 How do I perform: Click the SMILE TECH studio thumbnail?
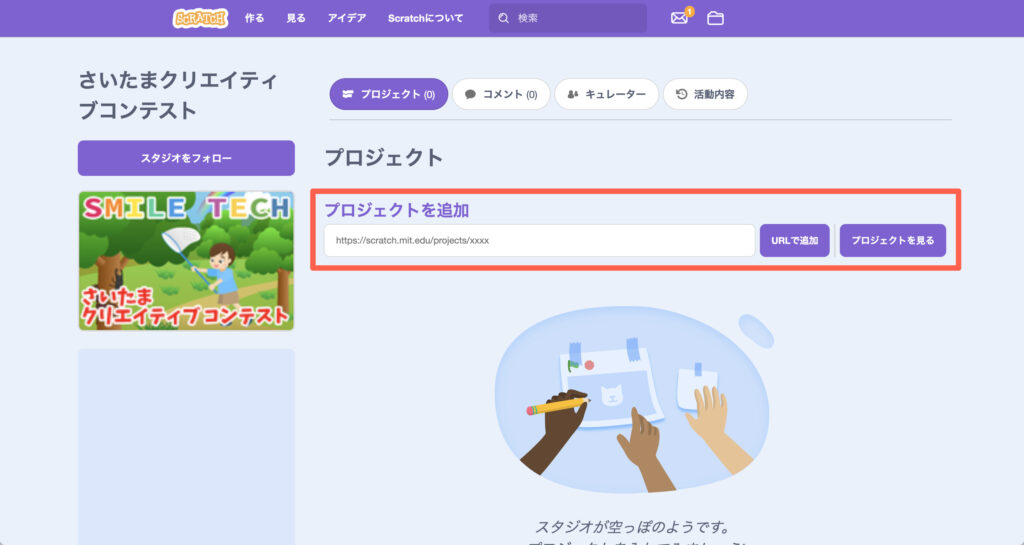186,260
